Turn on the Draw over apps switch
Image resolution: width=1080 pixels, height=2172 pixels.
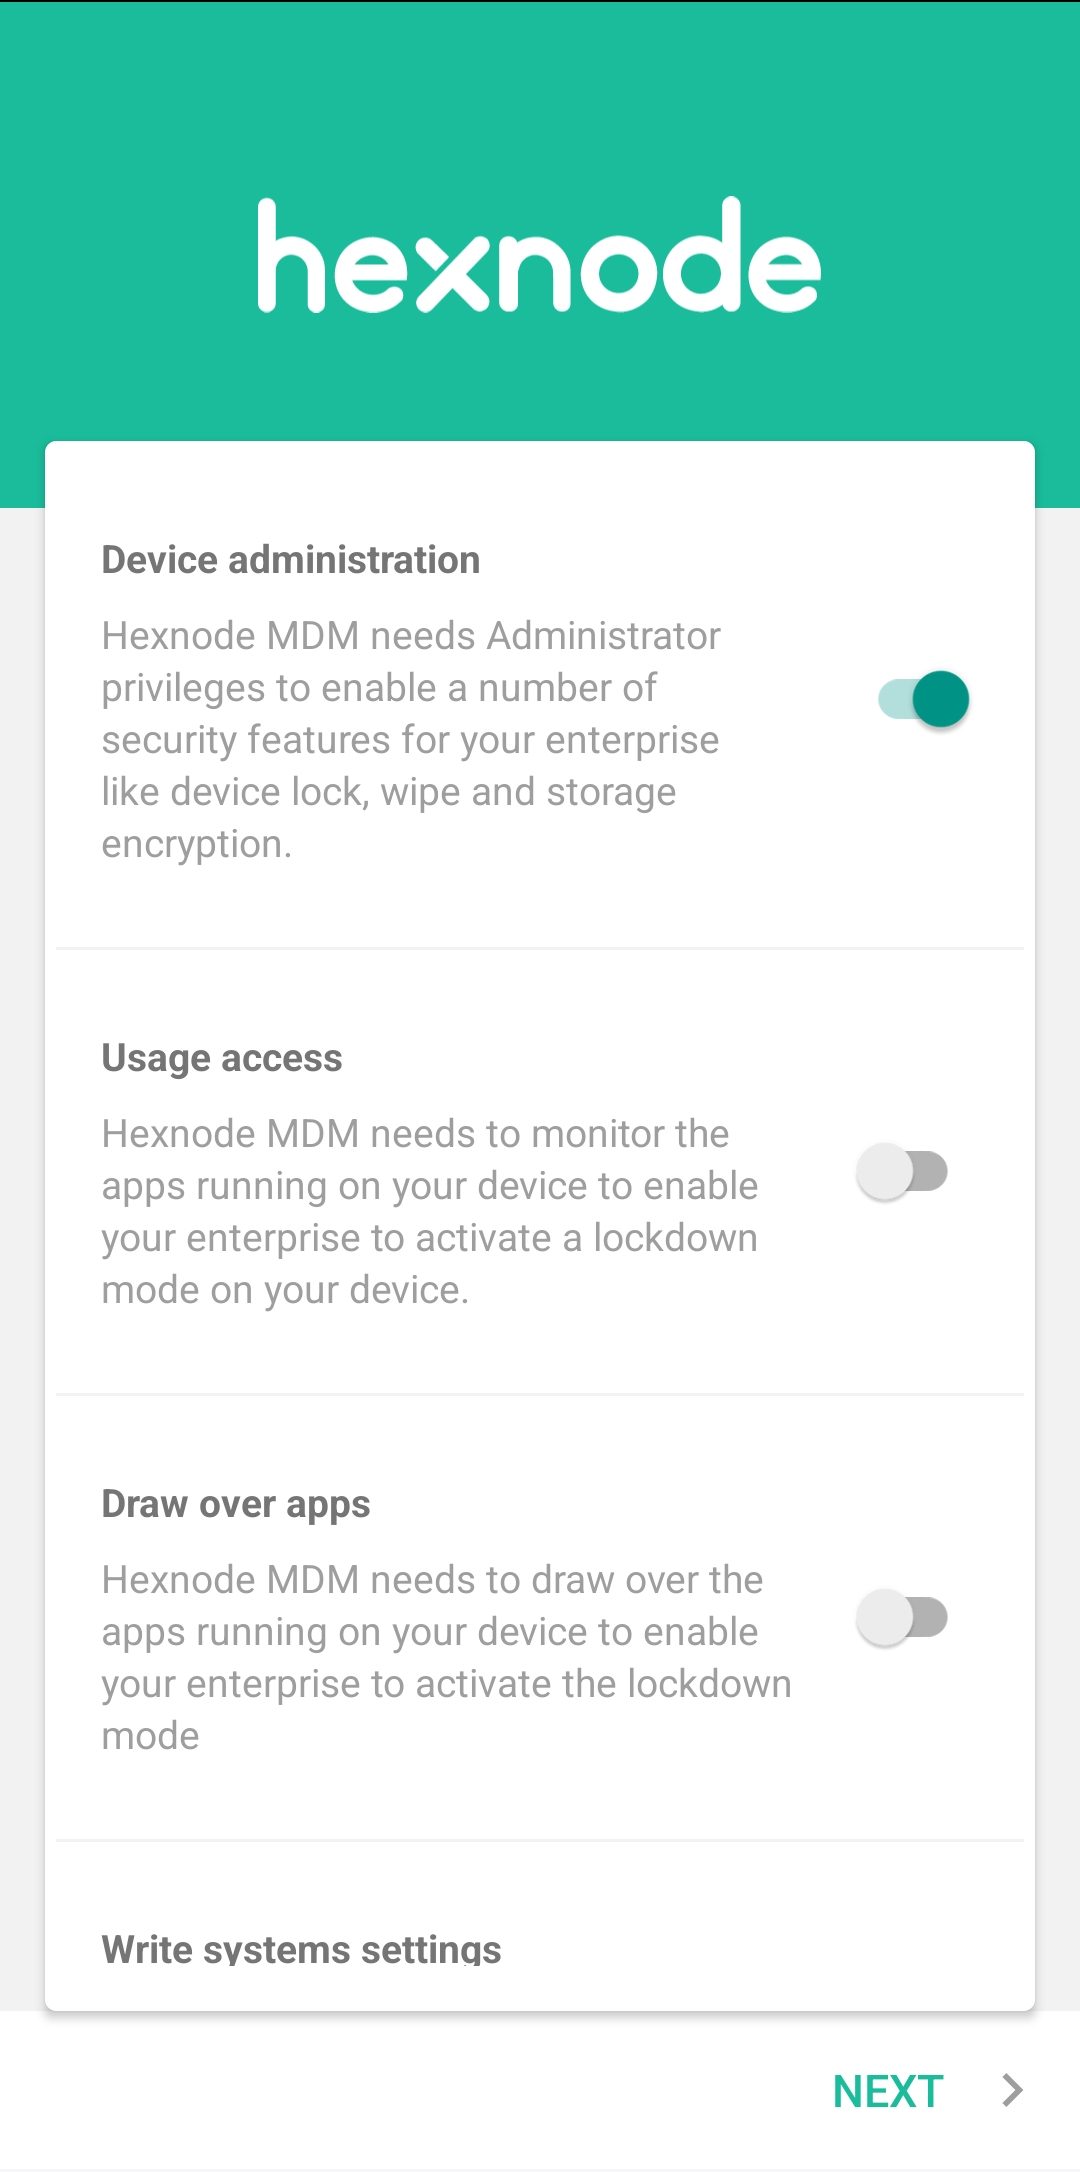coord(902,1617)
